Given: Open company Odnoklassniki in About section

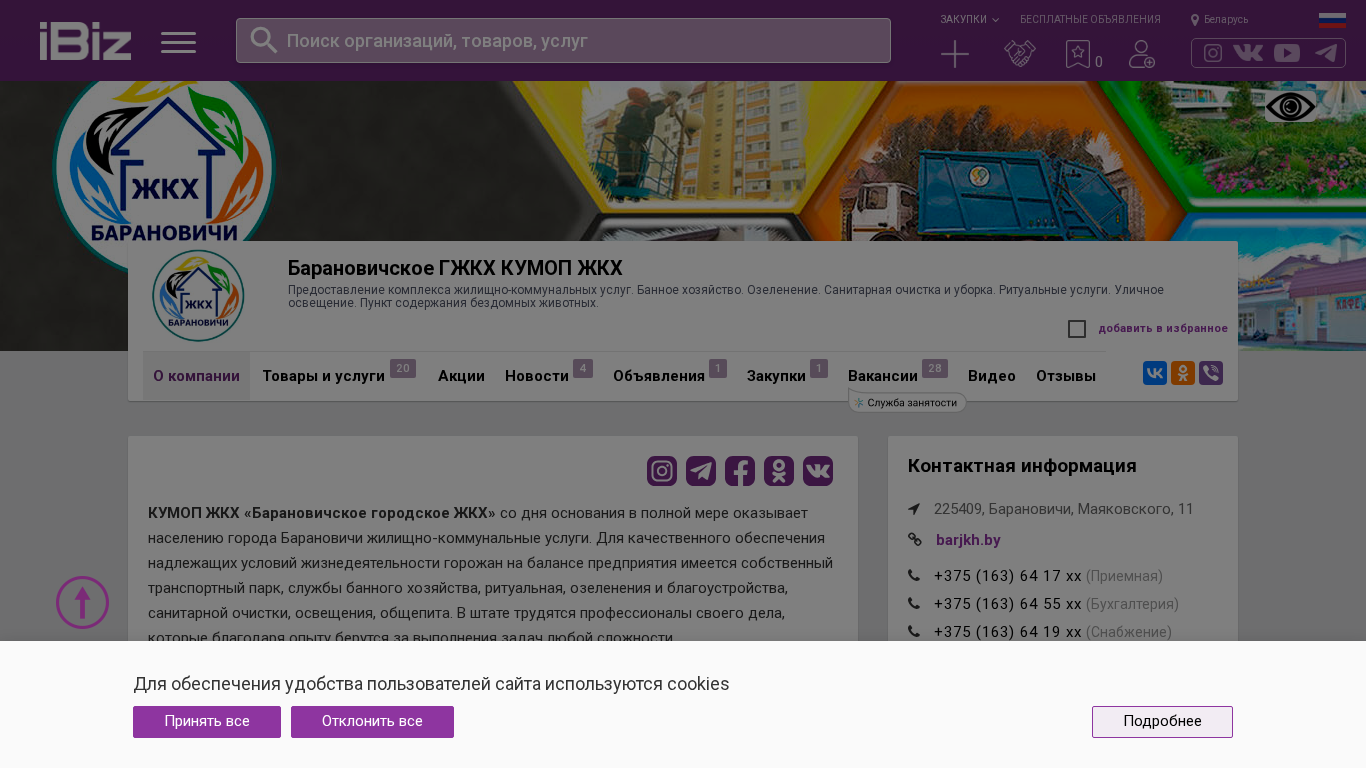Looking at the screenshot, I should [x=779, y=471].
